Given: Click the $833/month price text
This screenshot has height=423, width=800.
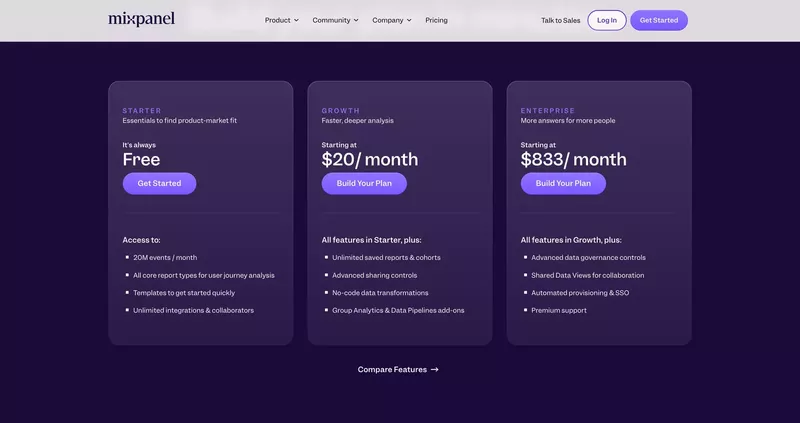Looking at the screenshot, I should coord(573,159).
